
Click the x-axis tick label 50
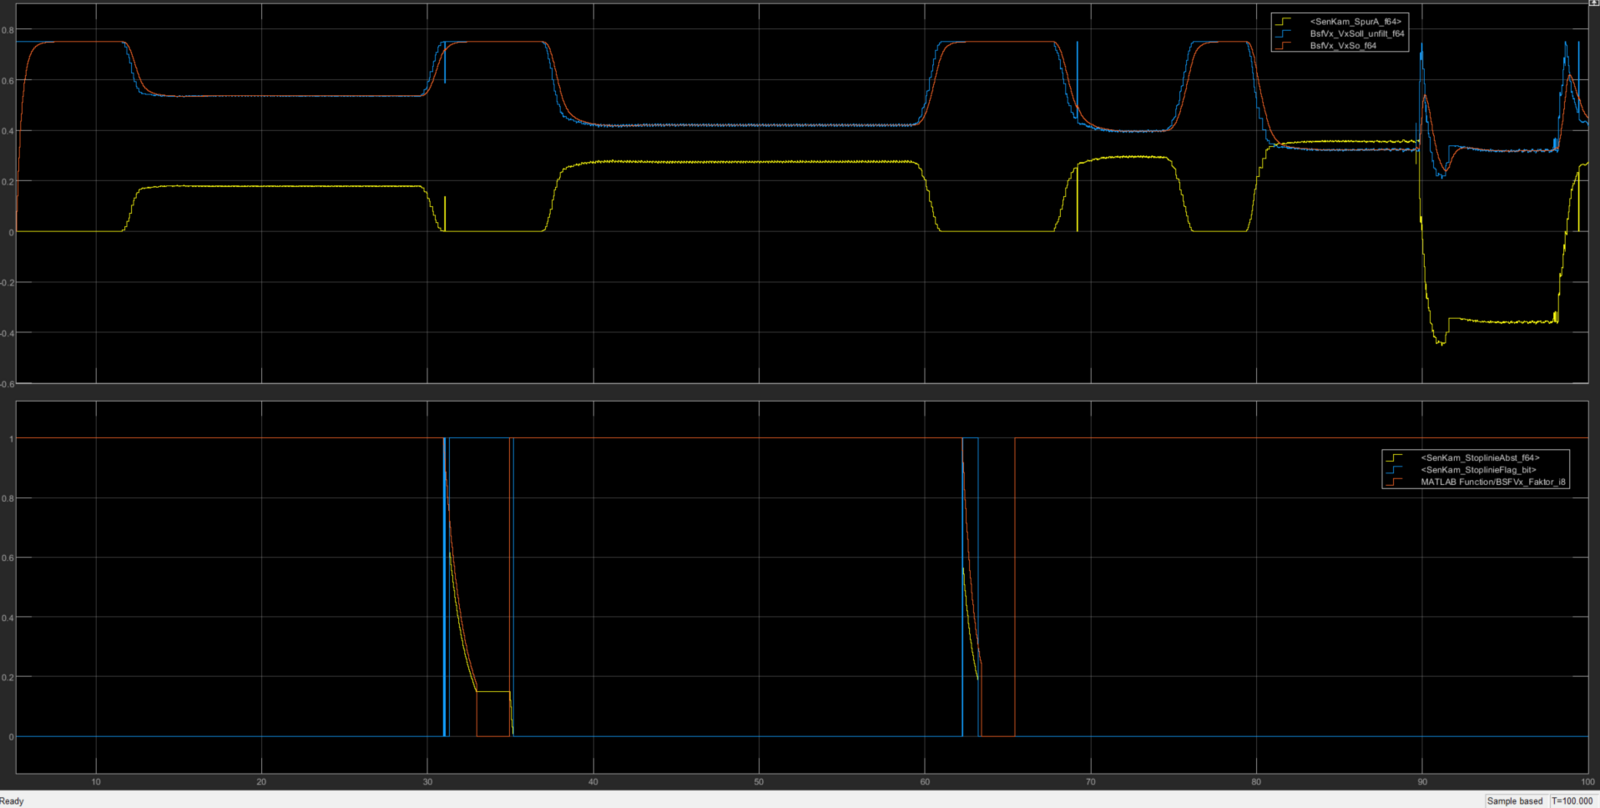(759, 782)
